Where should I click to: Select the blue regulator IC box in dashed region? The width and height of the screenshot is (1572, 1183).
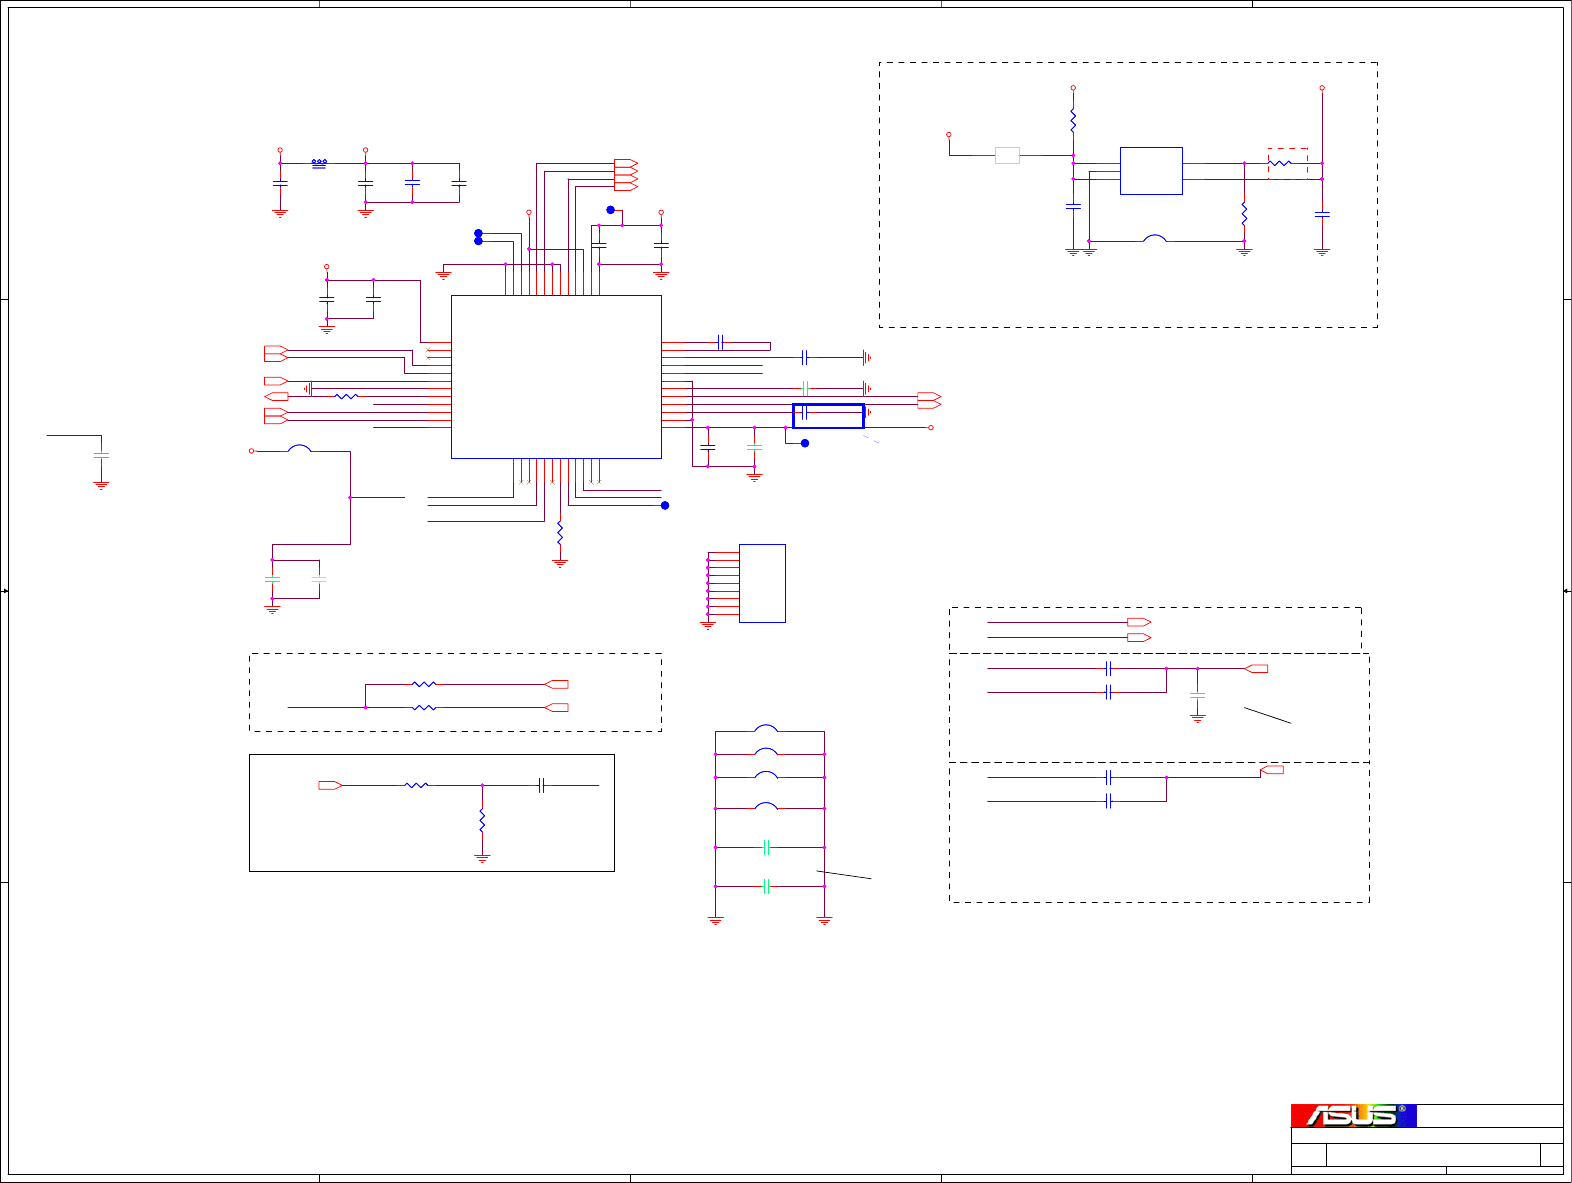click(1151, 171)
